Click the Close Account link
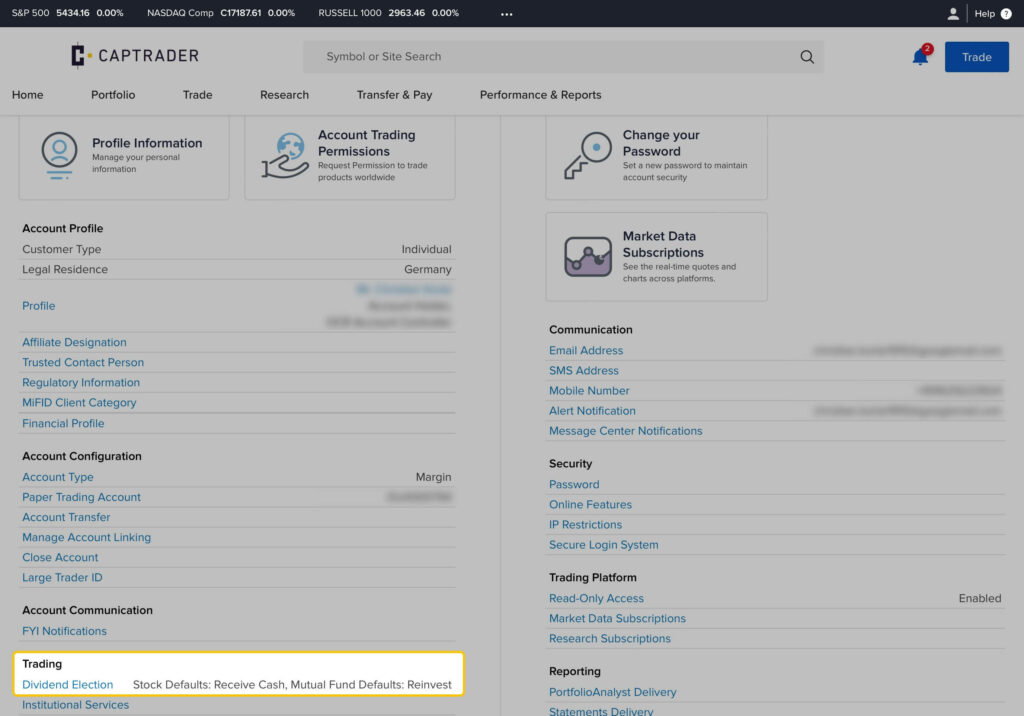The height and width of the screenshot is (716, 1024). click(x=60, y=558)
